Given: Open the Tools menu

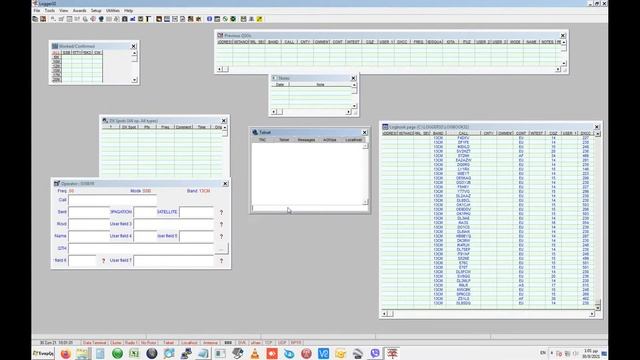Looking at the screenshot, I should point(50,11).
